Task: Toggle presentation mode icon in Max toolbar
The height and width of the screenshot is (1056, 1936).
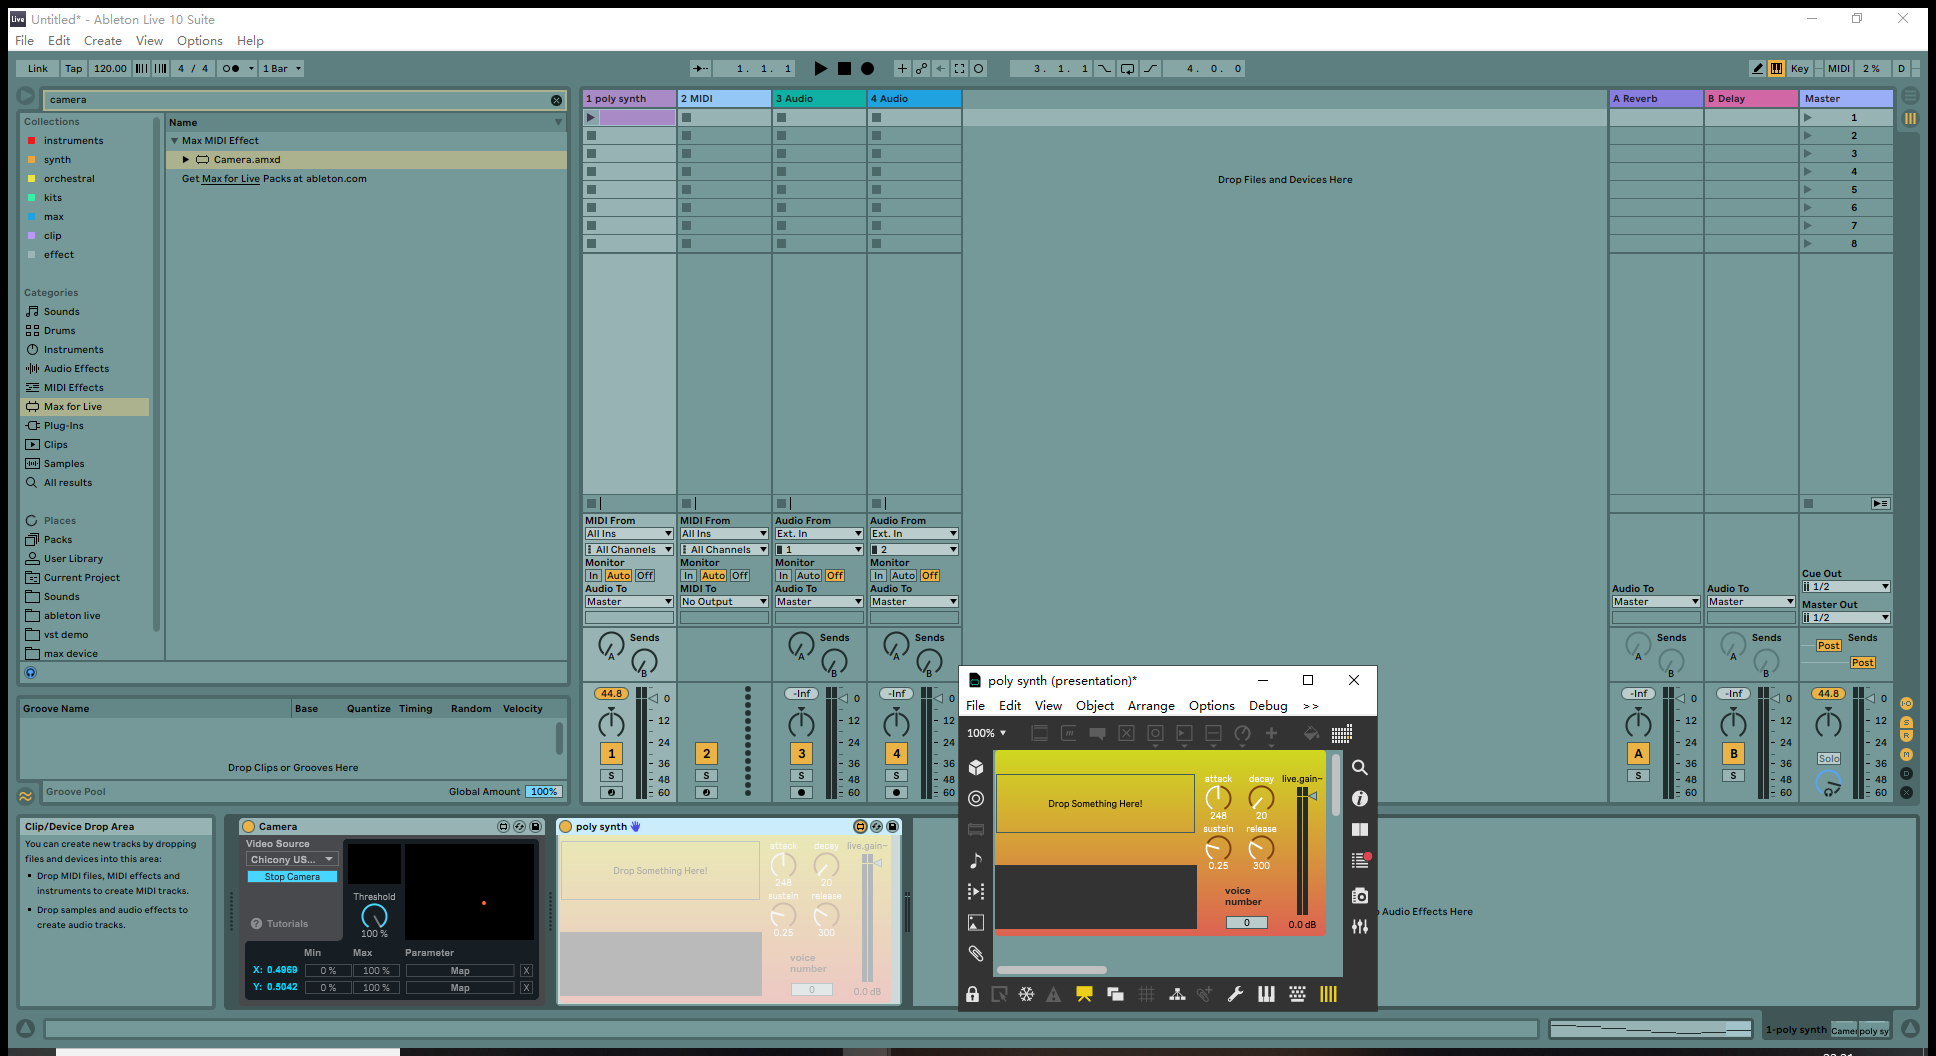Action: tap(1084, 994)
